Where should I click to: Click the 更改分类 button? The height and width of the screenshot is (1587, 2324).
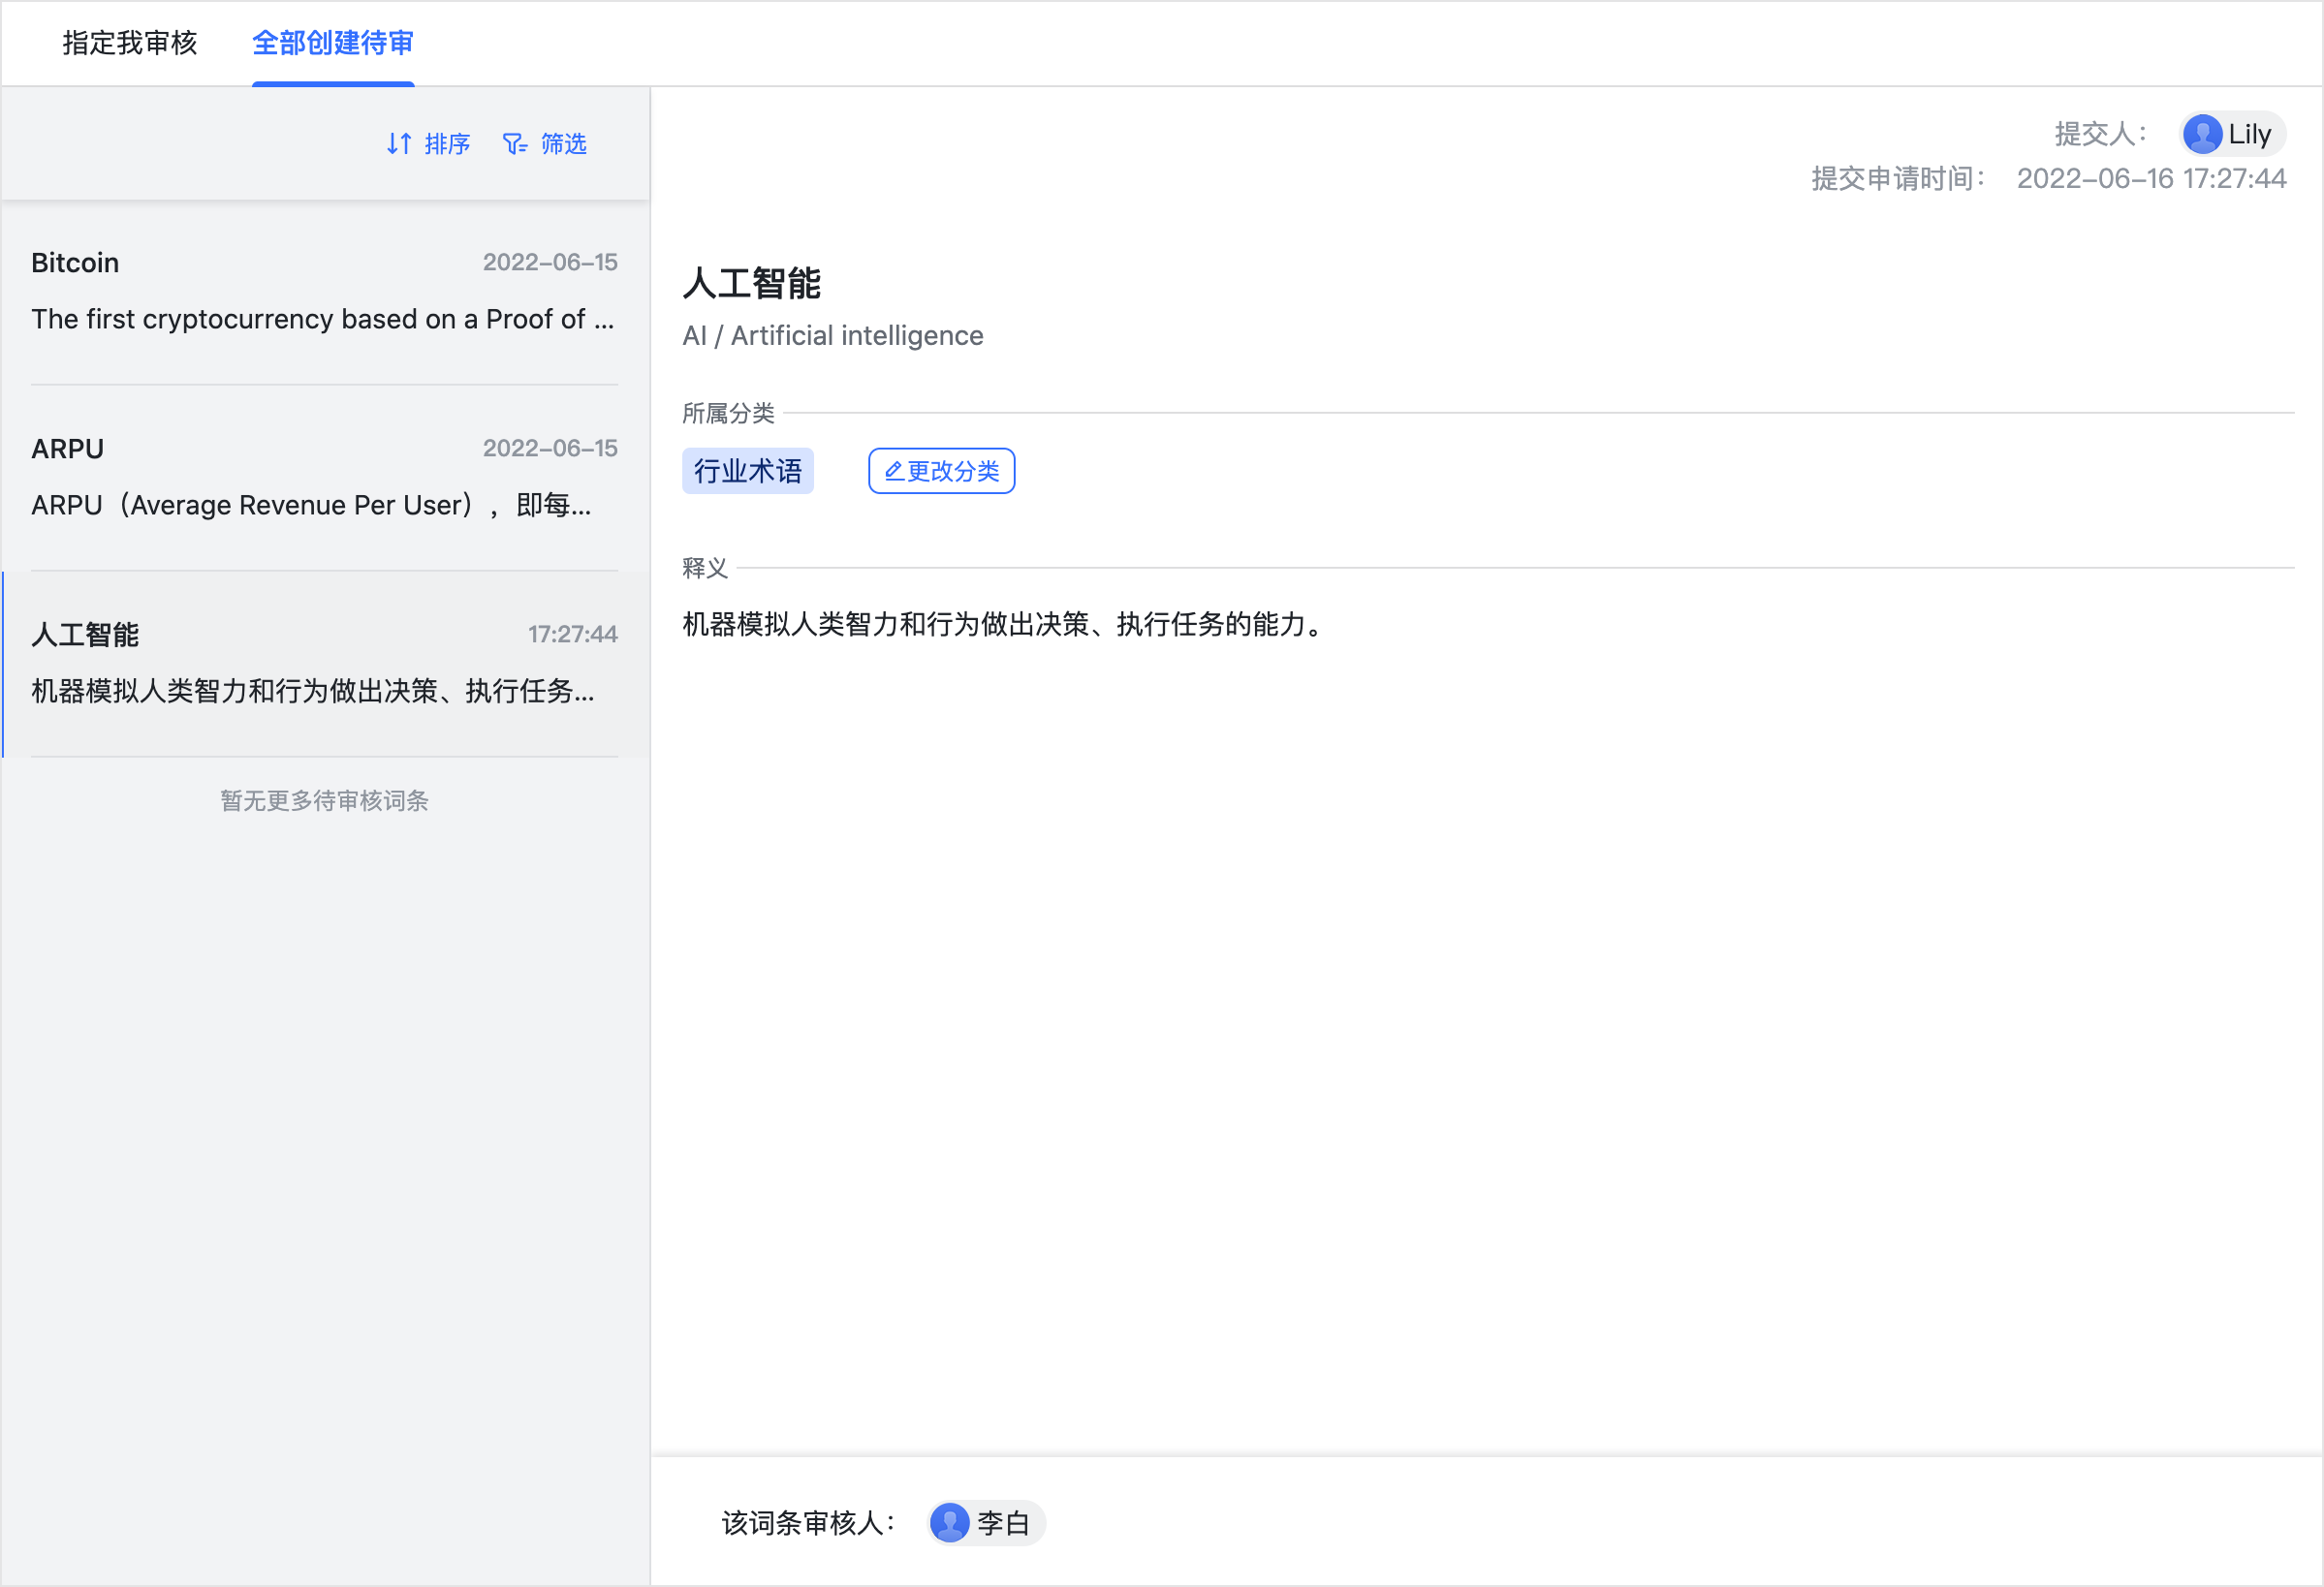[941, 471]
